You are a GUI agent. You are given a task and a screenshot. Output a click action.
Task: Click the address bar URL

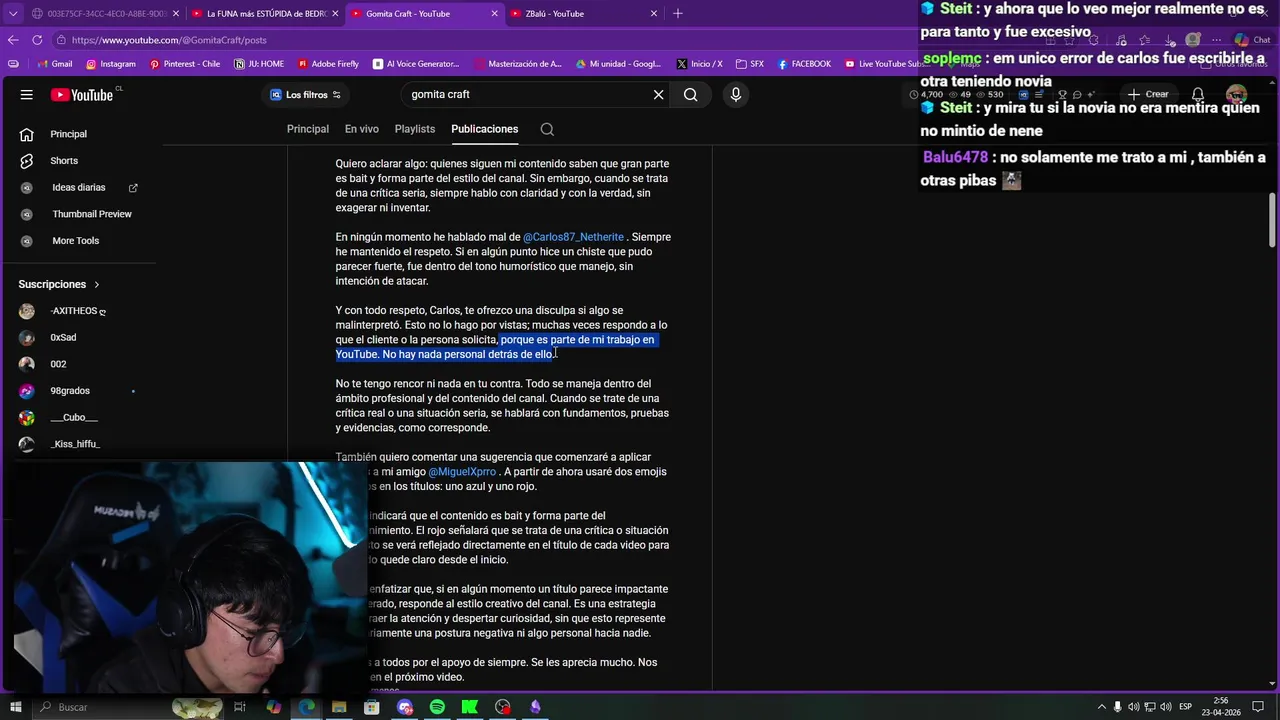click(169, 40)
